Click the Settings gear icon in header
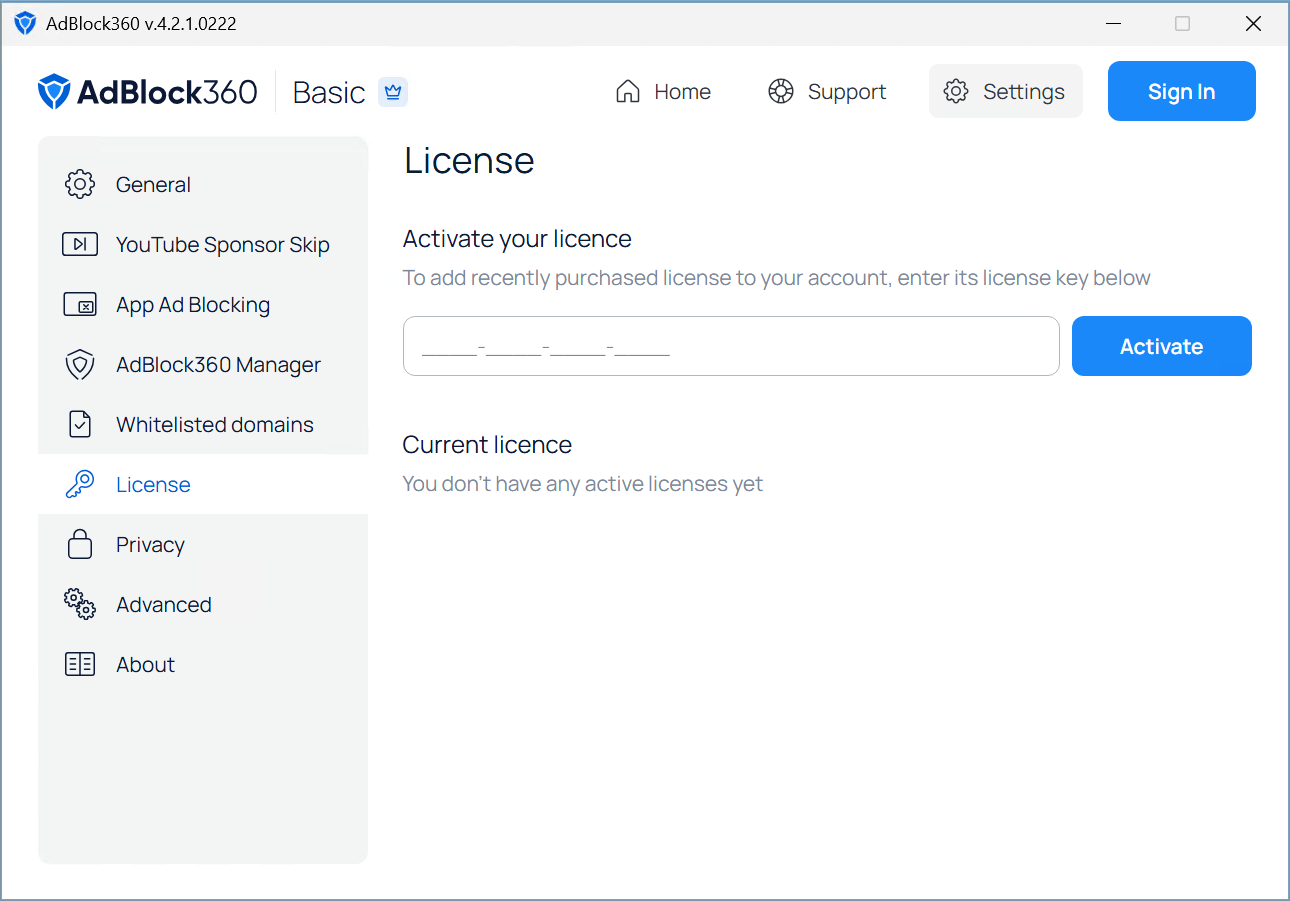This screenshot has height=901, width=1290. pos(956,92)
